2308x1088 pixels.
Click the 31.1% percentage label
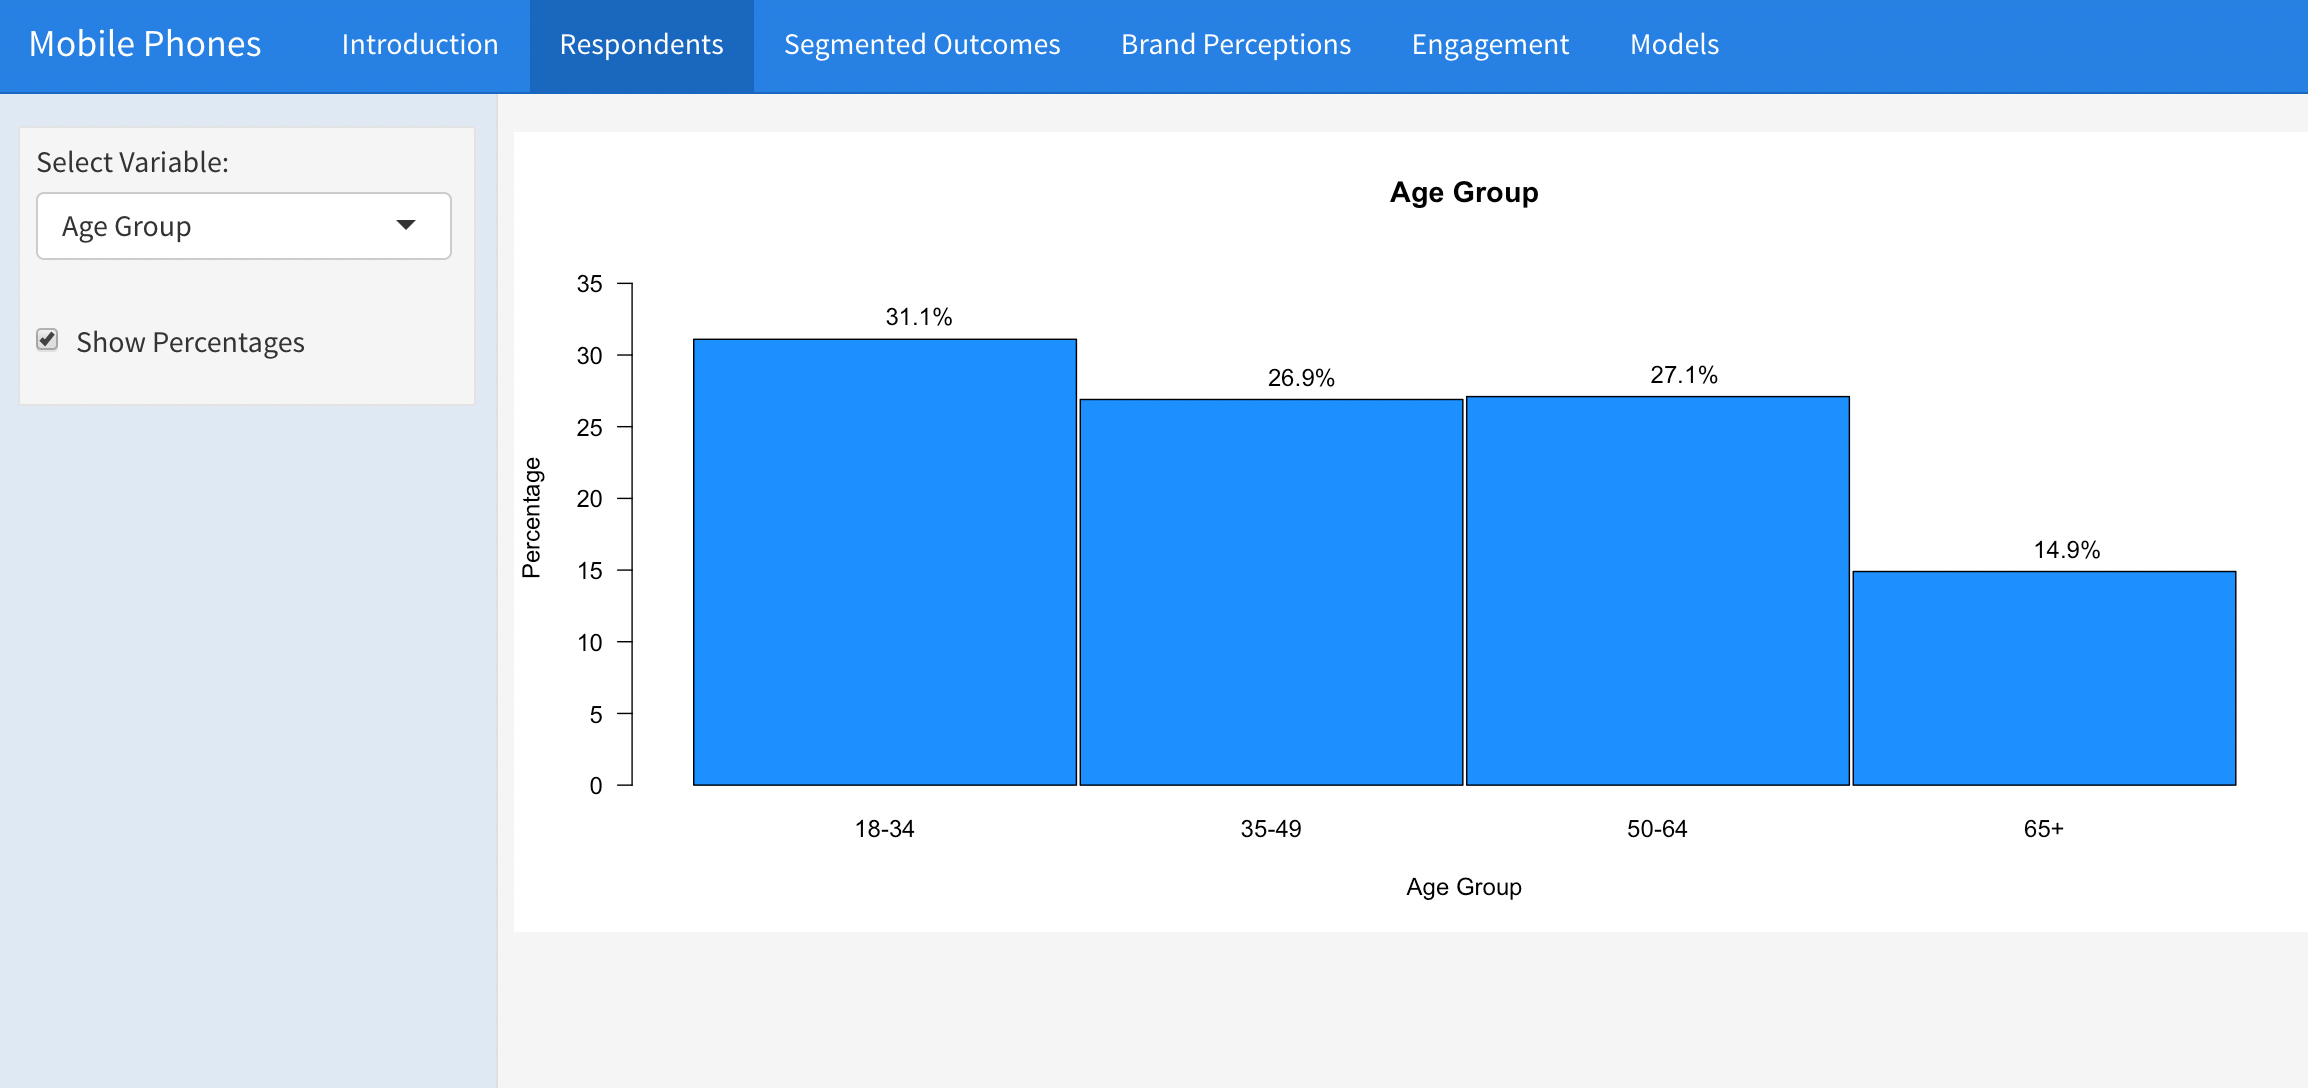918,316
